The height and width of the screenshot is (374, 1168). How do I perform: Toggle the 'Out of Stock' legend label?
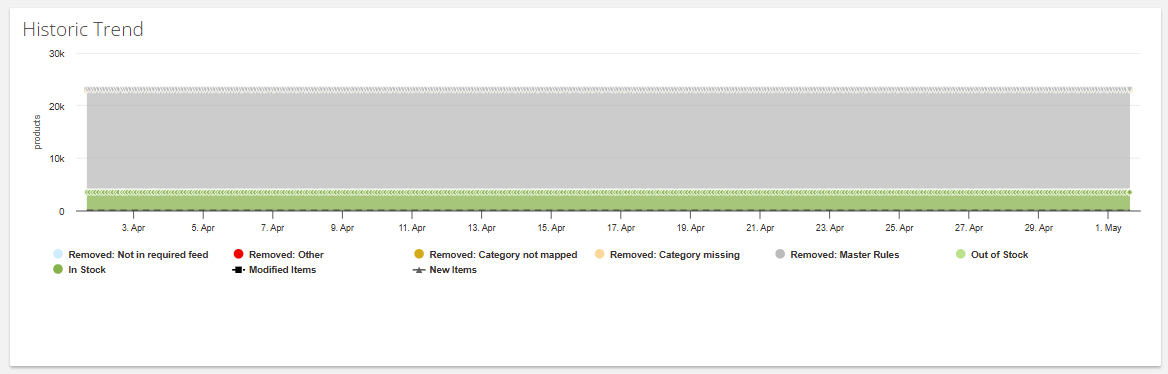click(x=1000, y=255)
